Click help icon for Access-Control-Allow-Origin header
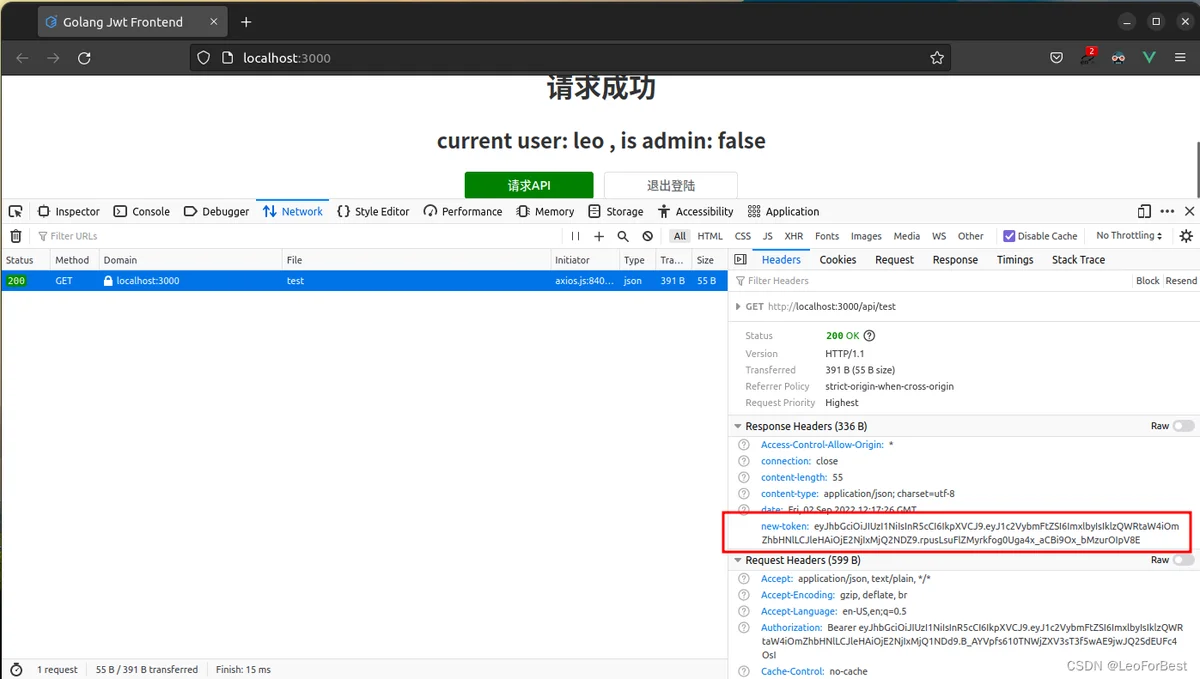Viewport: 1200px width, 679px height. pyautogui.click(x=743, y=445)
